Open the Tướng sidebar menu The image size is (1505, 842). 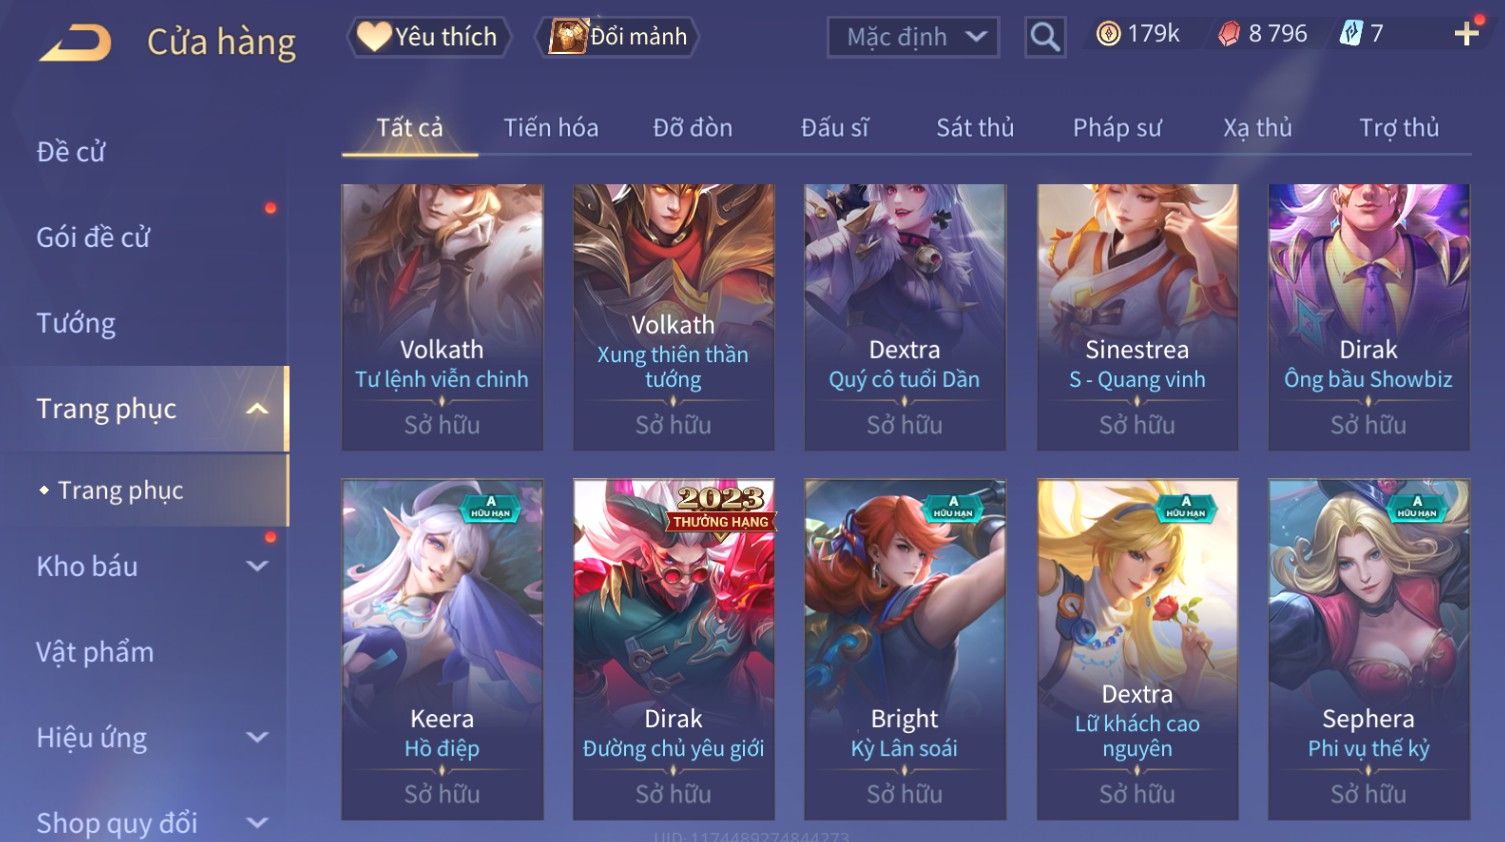(76, 323)
